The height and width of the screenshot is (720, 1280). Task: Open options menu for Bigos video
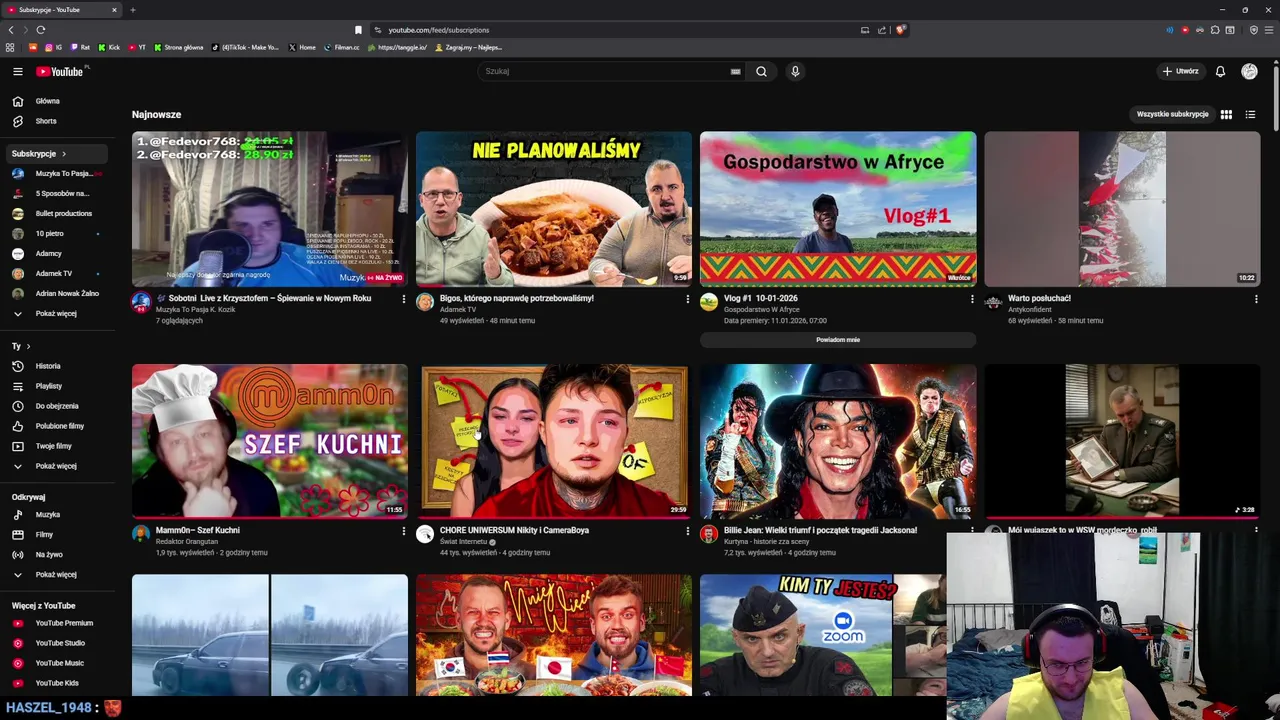(x=687, y=299)
